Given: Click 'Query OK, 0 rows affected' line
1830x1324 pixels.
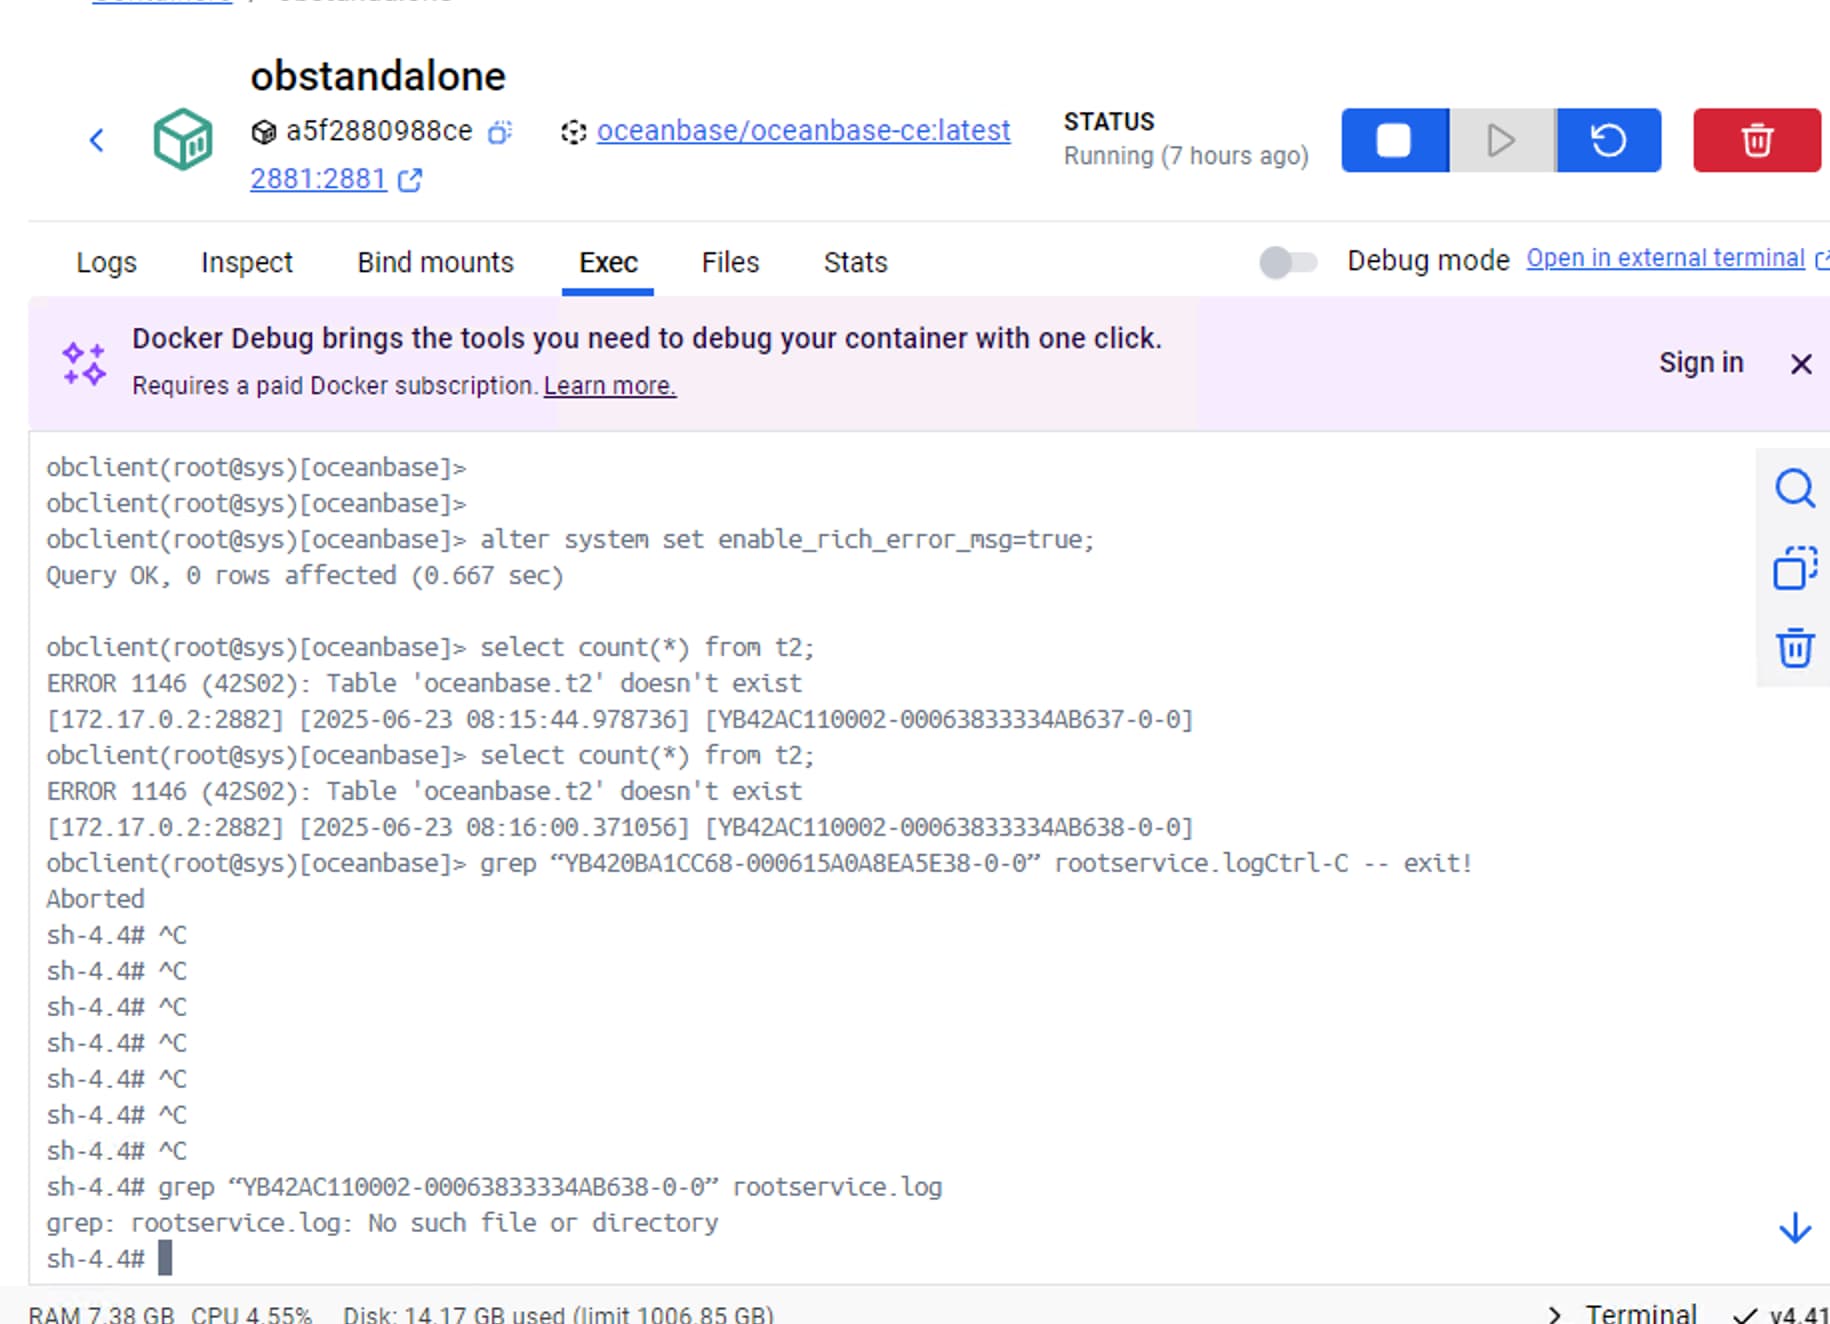Looking at the screenshot, I should coord(305,576).
